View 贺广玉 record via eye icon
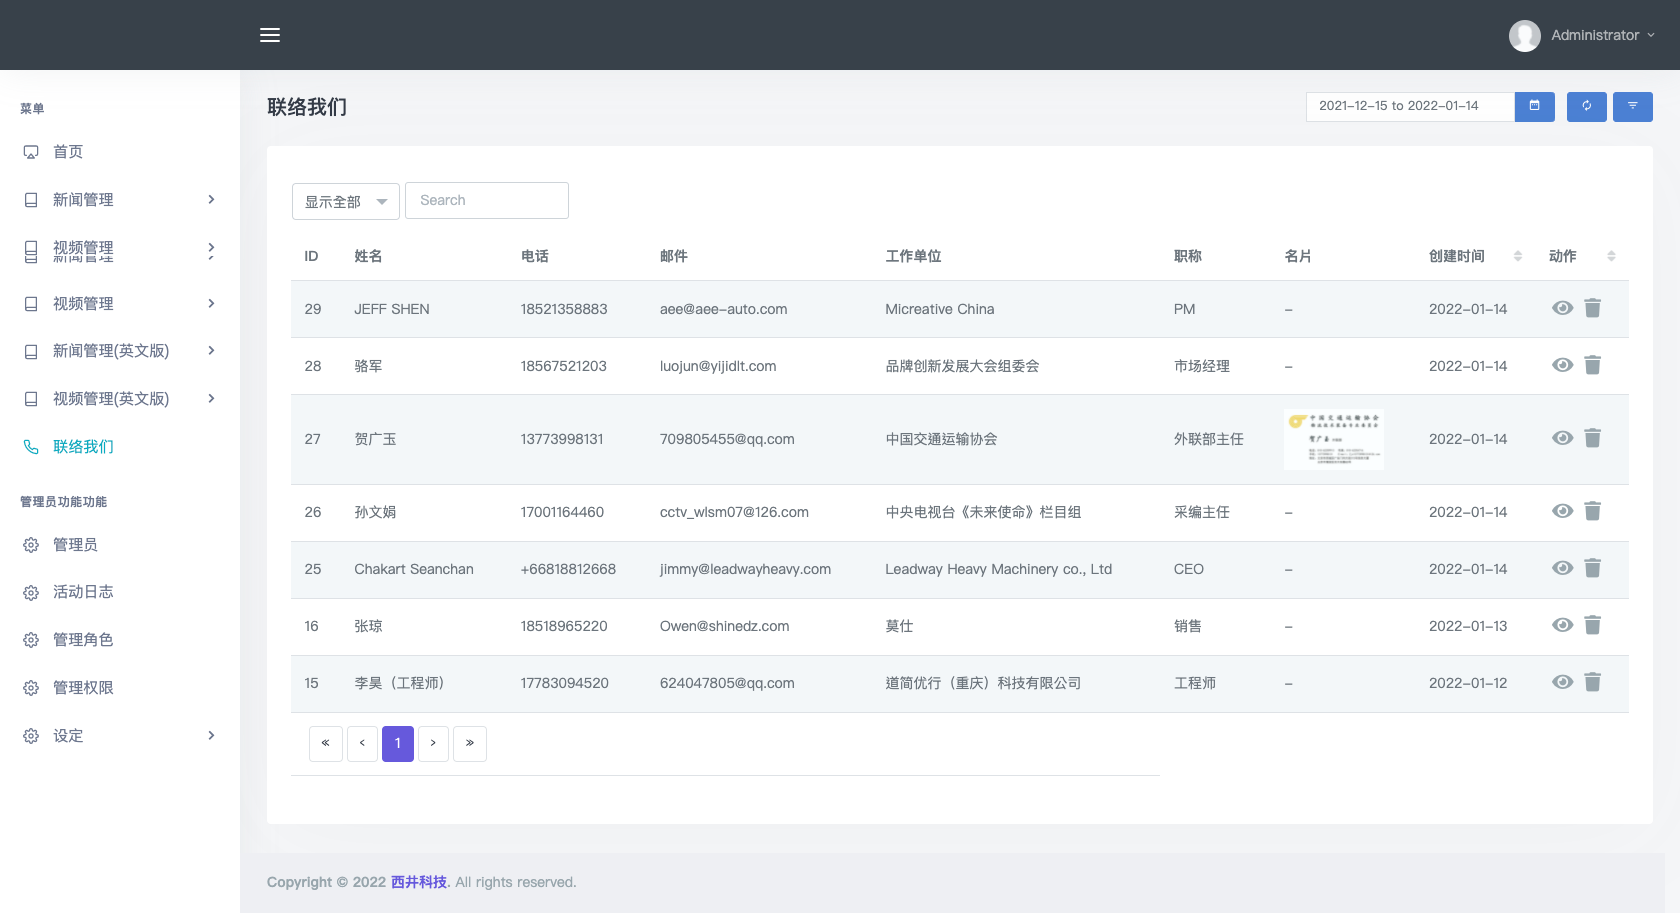 (x=1562, y=439)
